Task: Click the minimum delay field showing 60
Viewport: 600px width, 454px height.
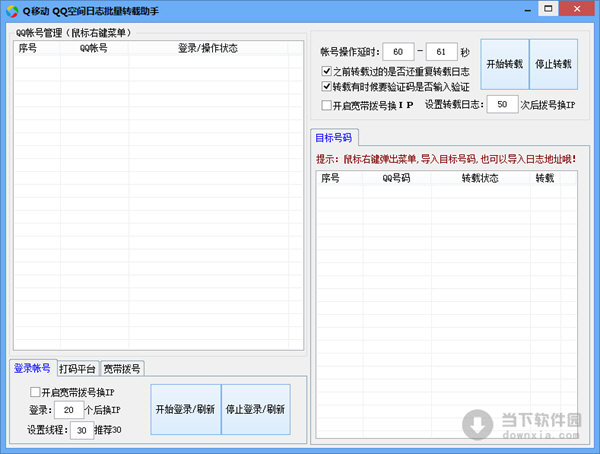Action: tap(397, 51)
